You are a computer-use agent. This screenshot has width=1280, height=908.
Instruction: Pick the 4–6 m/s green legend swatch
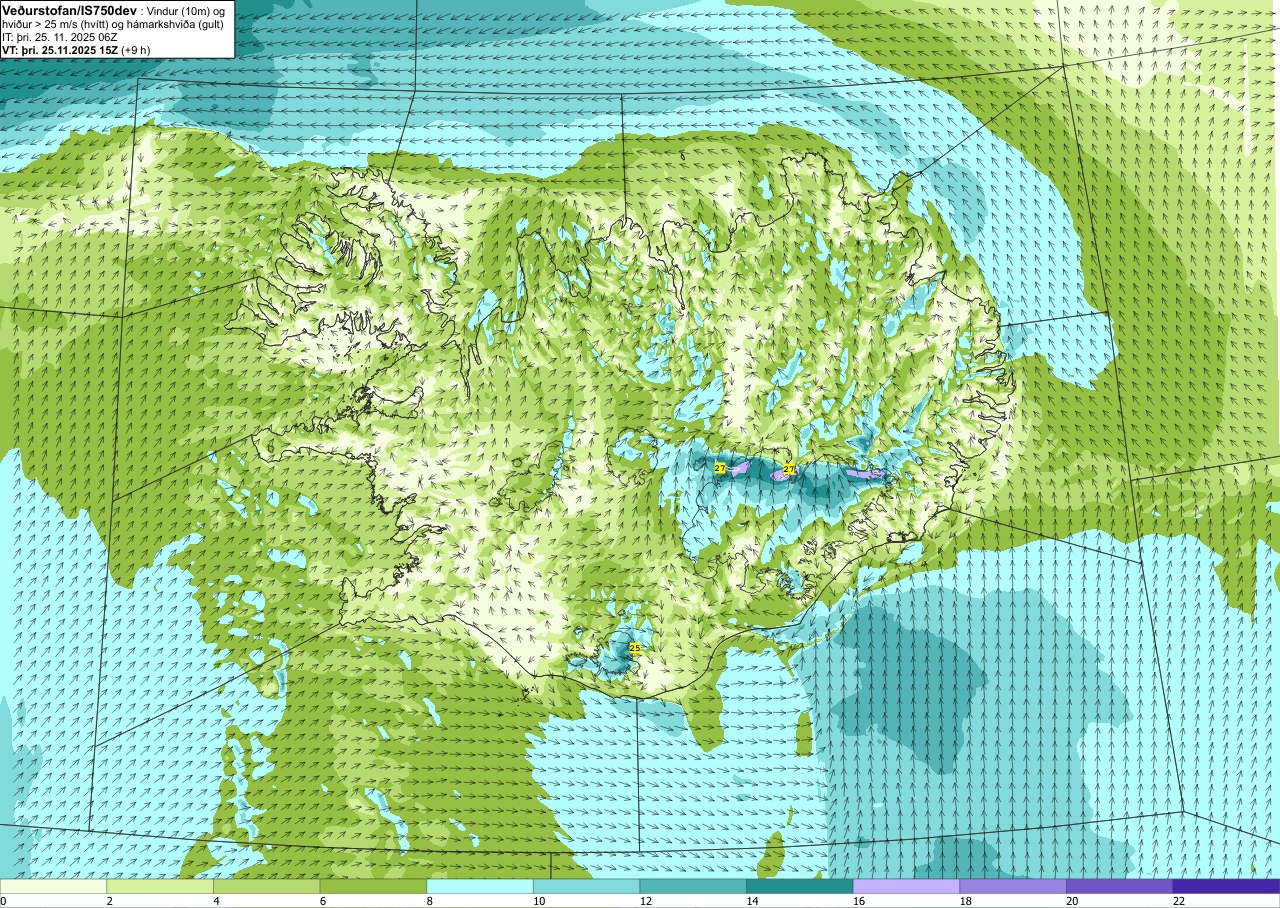coord(266,886)
